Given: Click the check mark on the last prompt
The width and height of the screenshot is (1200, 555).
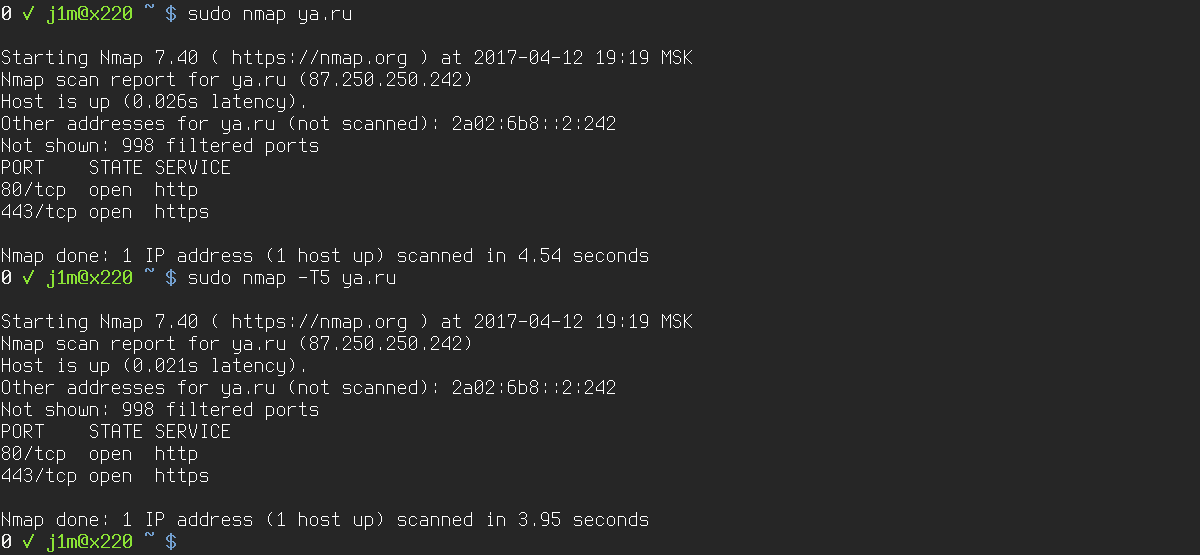Looking at the screenshot, I should pyautogui.click(x=28, y=542).
